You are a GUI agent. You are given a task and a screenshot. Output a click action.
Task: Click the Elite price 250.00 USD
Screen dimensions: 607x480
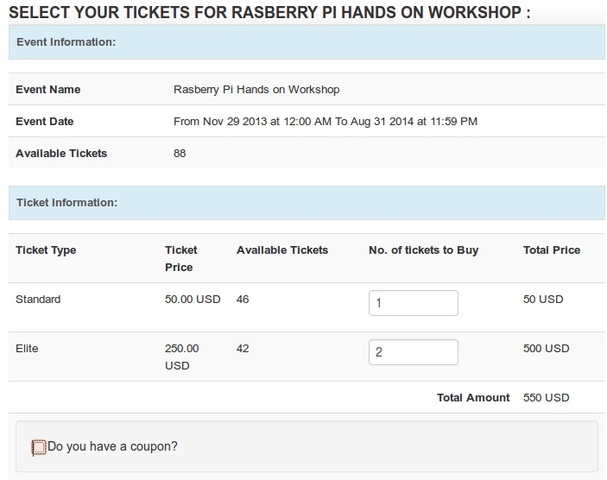click(x=182, y=356)
